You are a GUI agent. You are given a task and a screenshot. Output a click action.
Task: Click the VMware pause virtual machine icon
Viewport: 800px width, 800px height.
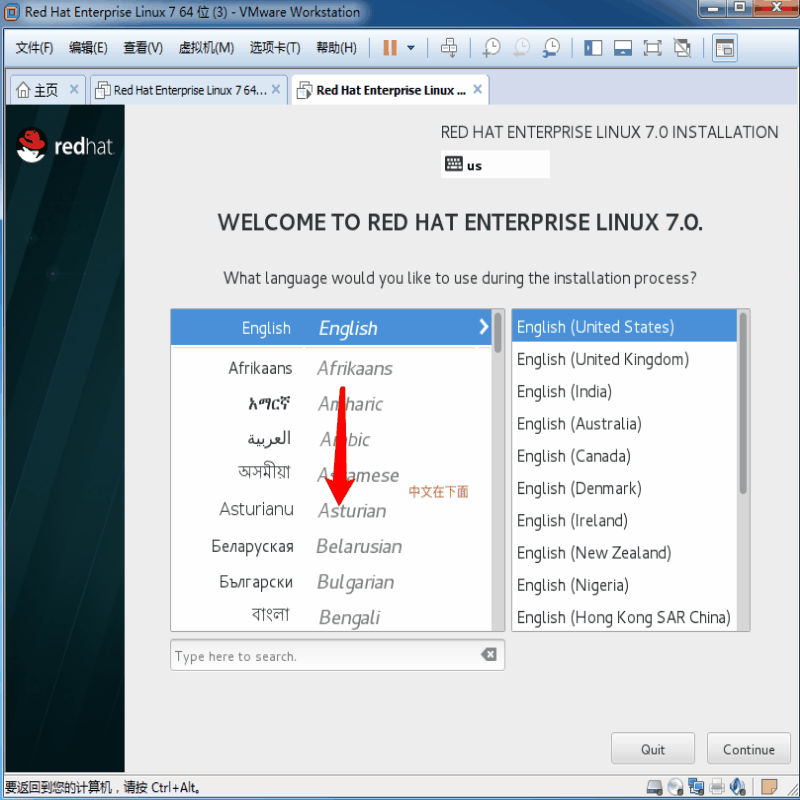pos(390,48)
